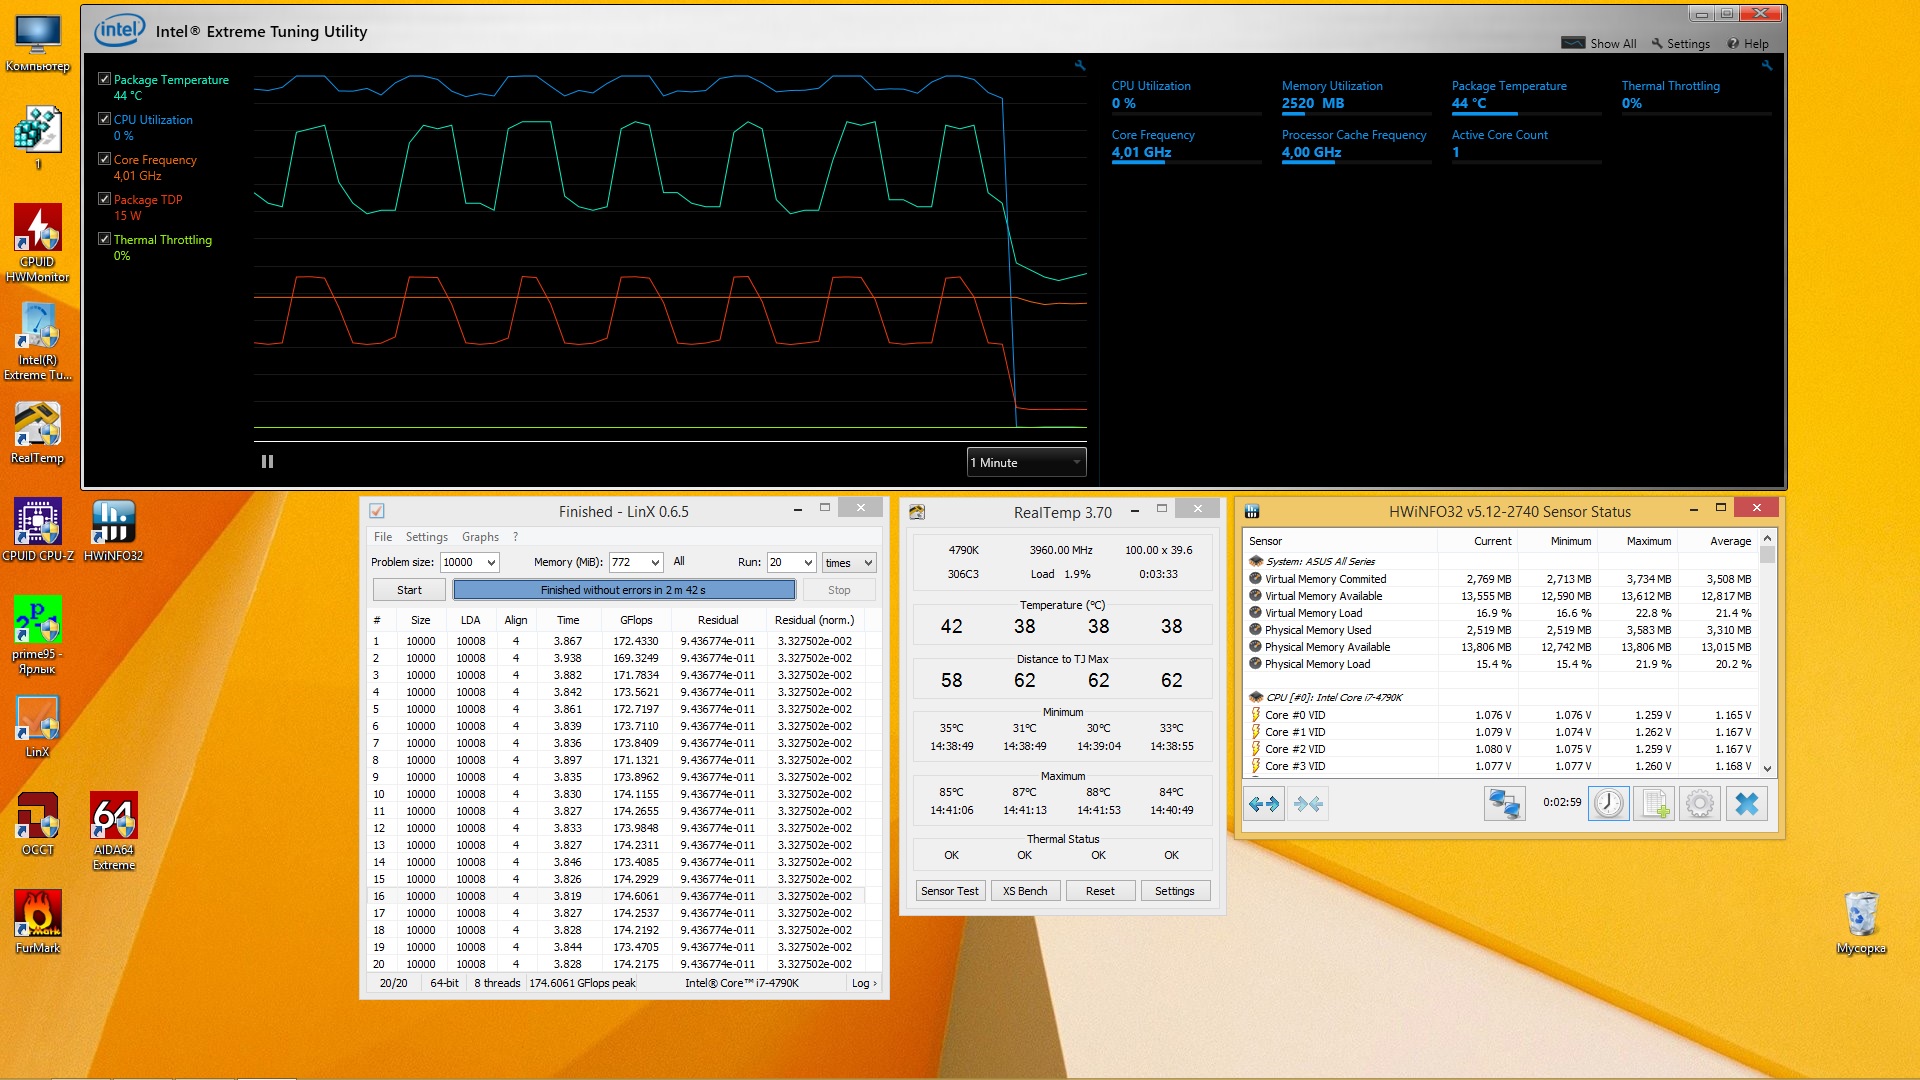This screenshot has width=1920, height=1080.
Task: Uncheck Package Temperature graph checkbox
Action: (104, 79)
